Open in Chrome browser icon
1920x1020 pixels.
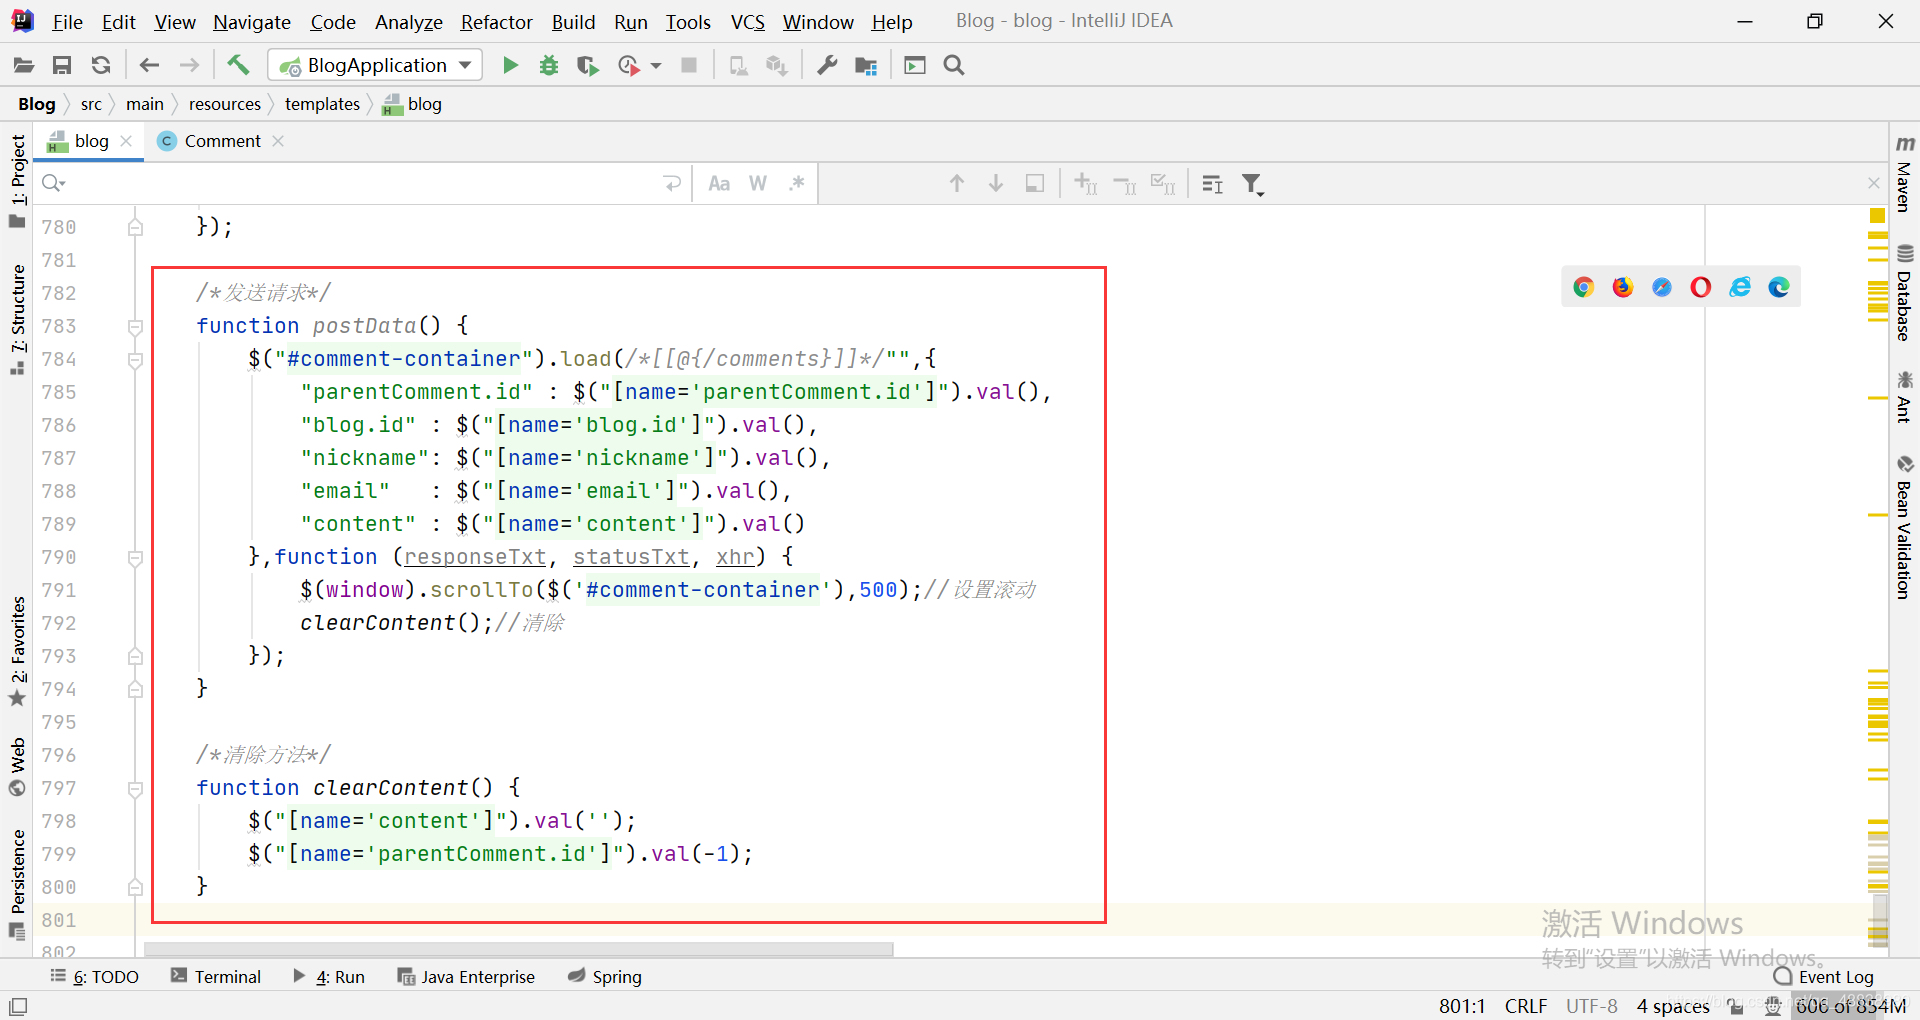click(x=1583, y=287)
